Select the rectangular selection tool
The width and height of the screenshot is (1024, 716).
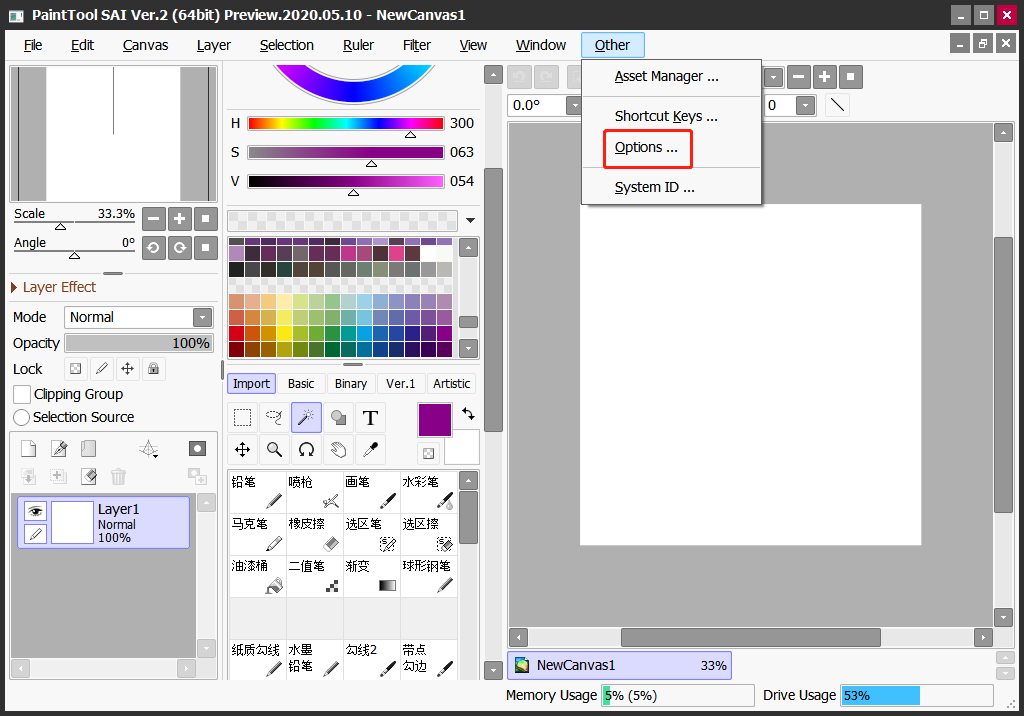[x=242, y=417]
